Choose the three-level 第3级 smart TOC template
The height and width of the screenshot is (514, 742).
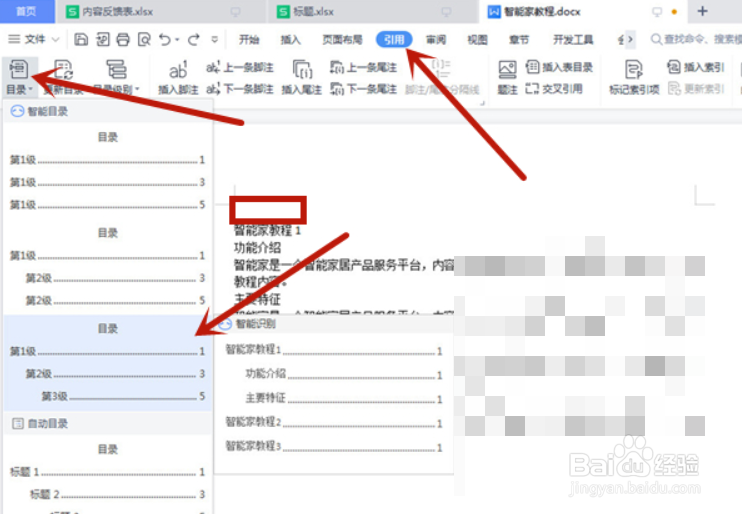tap(107, 363)
